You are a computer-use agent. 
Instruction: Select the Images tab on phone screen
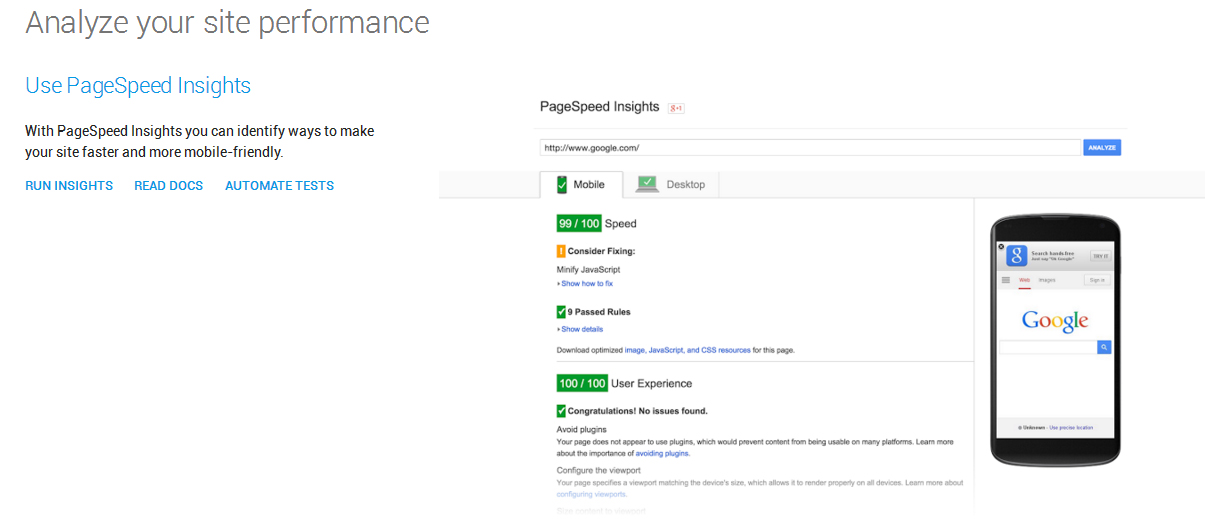(x=1046, y=280)
